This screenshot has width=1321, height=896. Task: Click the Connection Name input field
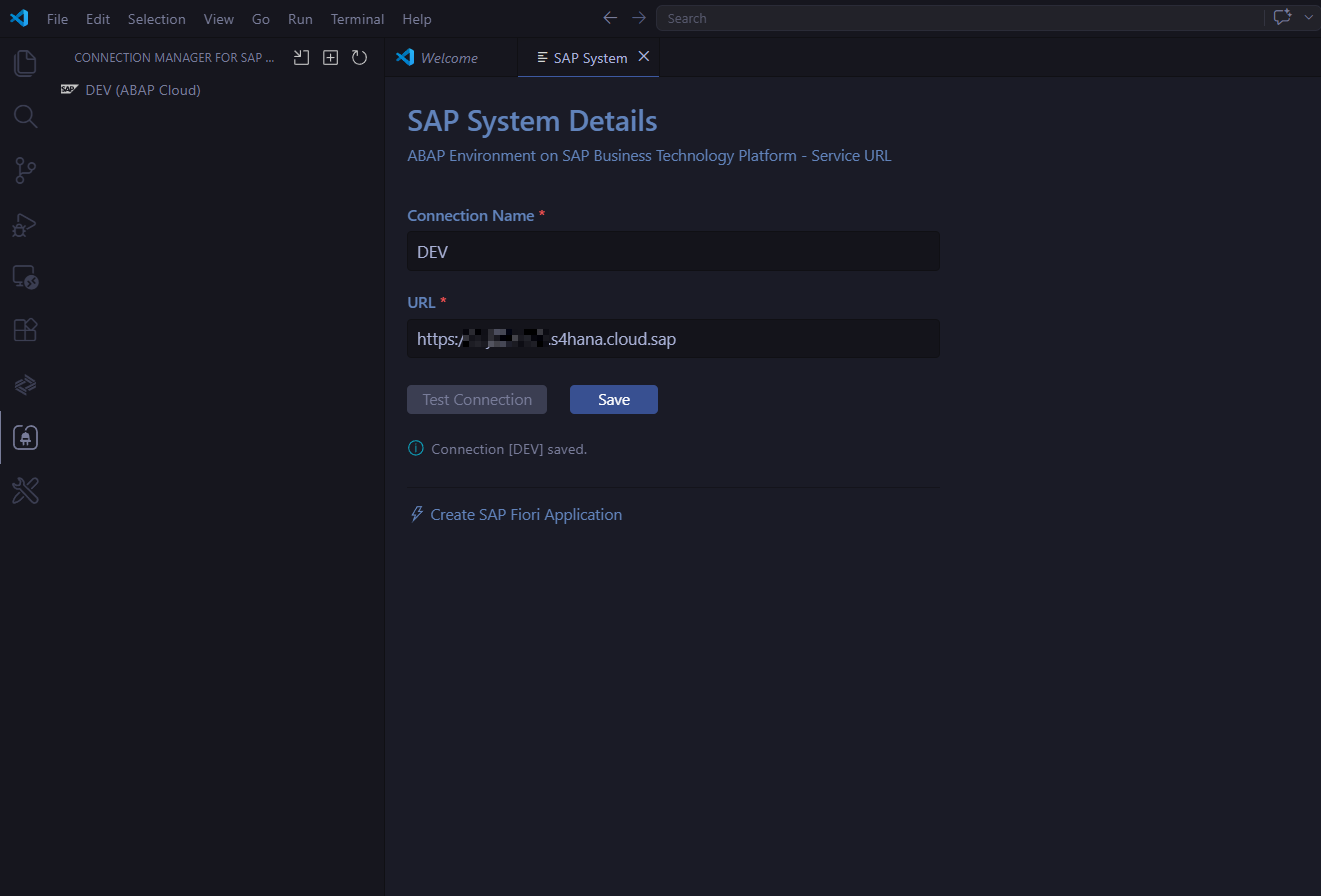(673, 252)
